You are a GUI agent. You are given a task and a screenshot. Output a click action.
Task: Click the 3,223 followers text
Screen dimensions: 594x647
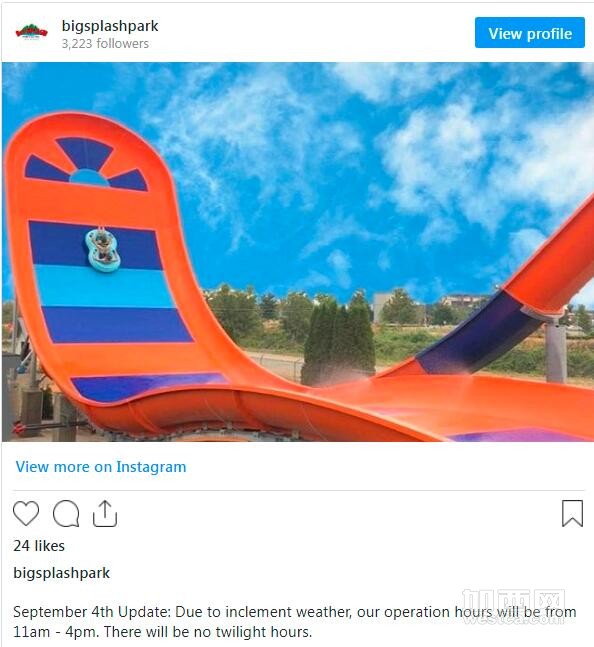click(x=105, y=43)
